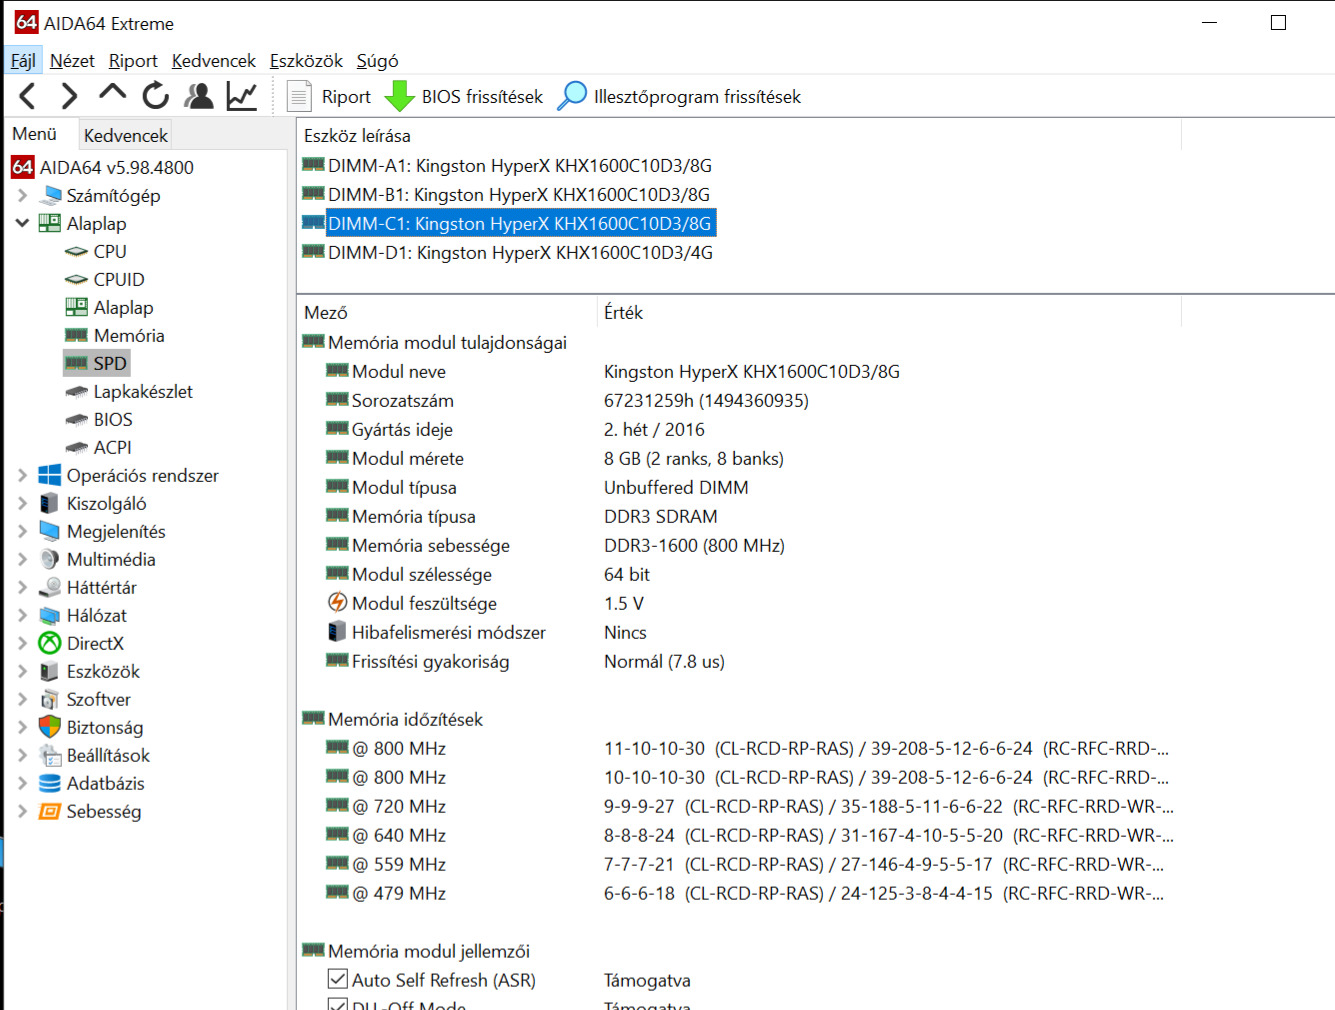Image resolution: width=1335 pixels, height=1010 pixels.
Task: Switch to the Kedvencek sidebar tab
Action: click(125, 135)
